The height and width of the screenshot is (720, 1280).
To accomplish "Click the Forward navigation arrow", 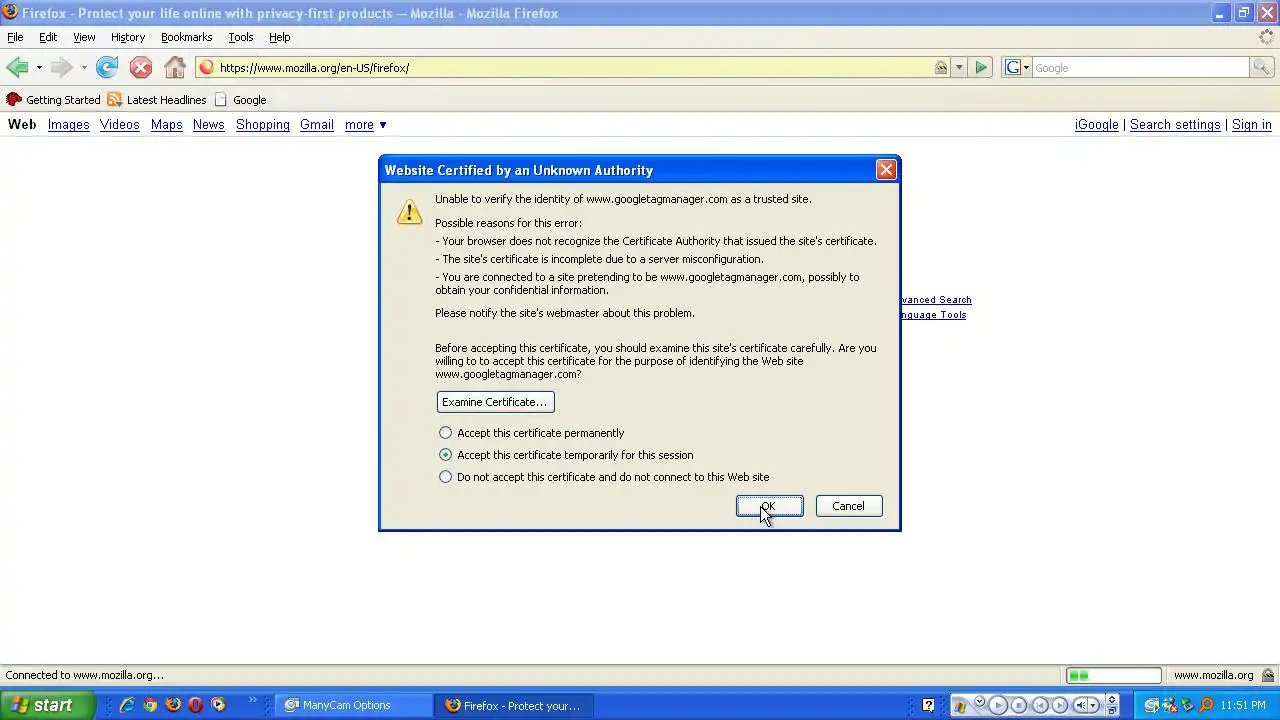I will pos(62,67).
